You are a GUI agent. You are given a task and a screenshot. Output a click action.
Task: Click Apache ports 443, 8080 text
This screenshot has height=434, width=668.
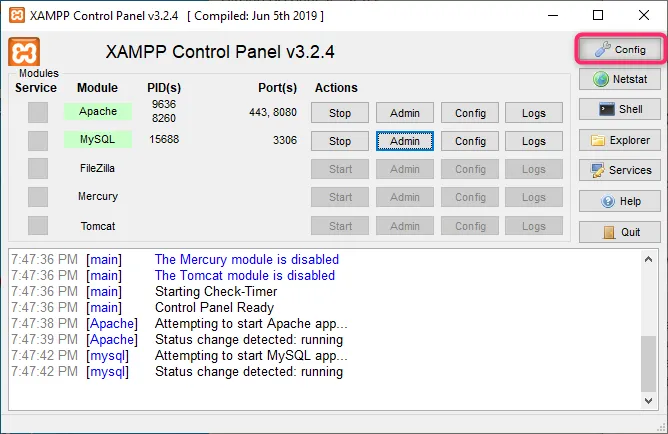pyautogui.click(x=273, y=112)
